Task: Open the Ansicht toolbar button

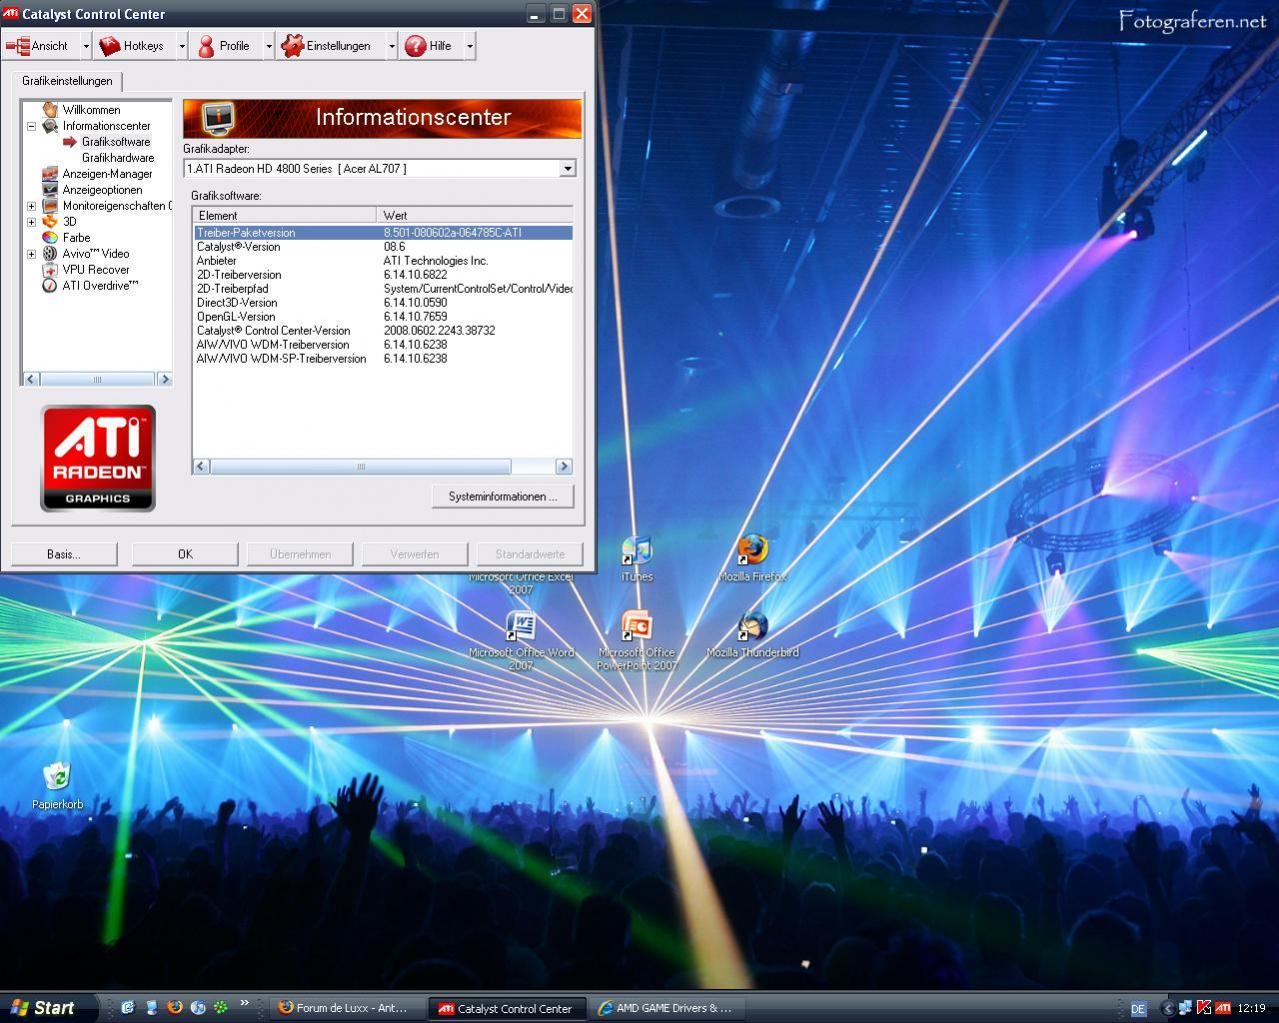Action: (39, 46)
